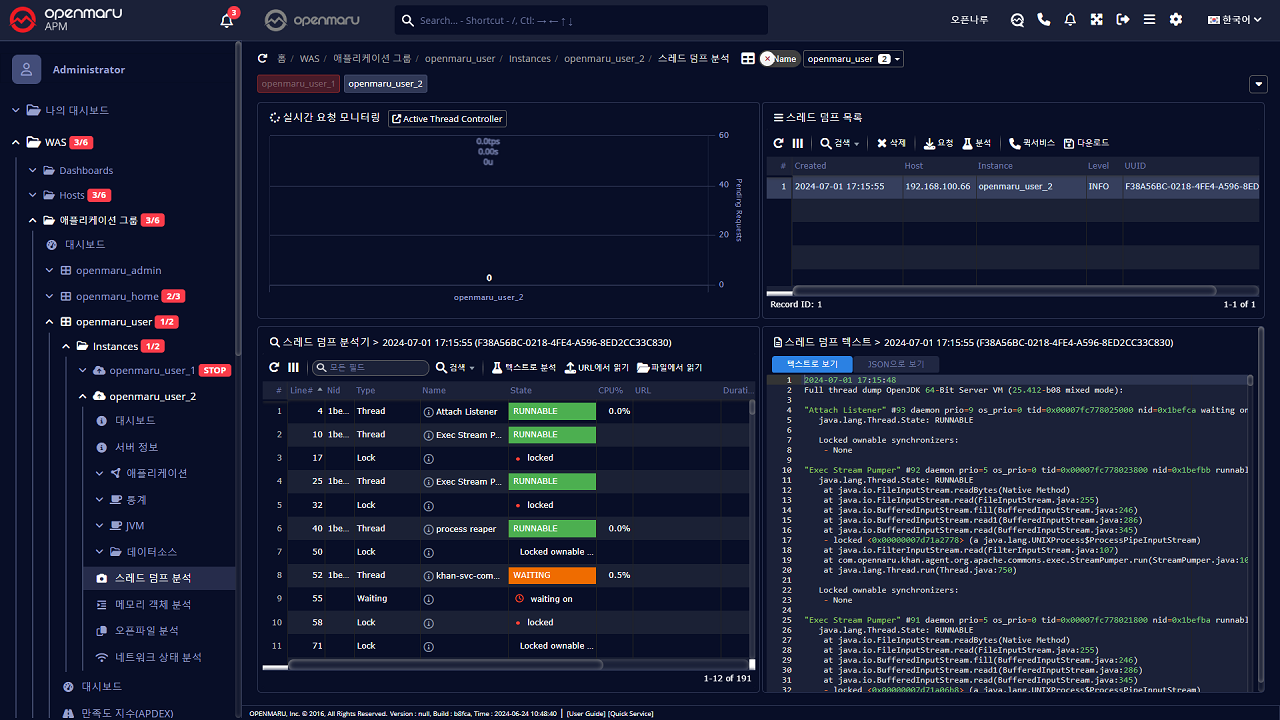Open the settings gear in top bar
1280x720 pixels.
tap(1176, 20)
